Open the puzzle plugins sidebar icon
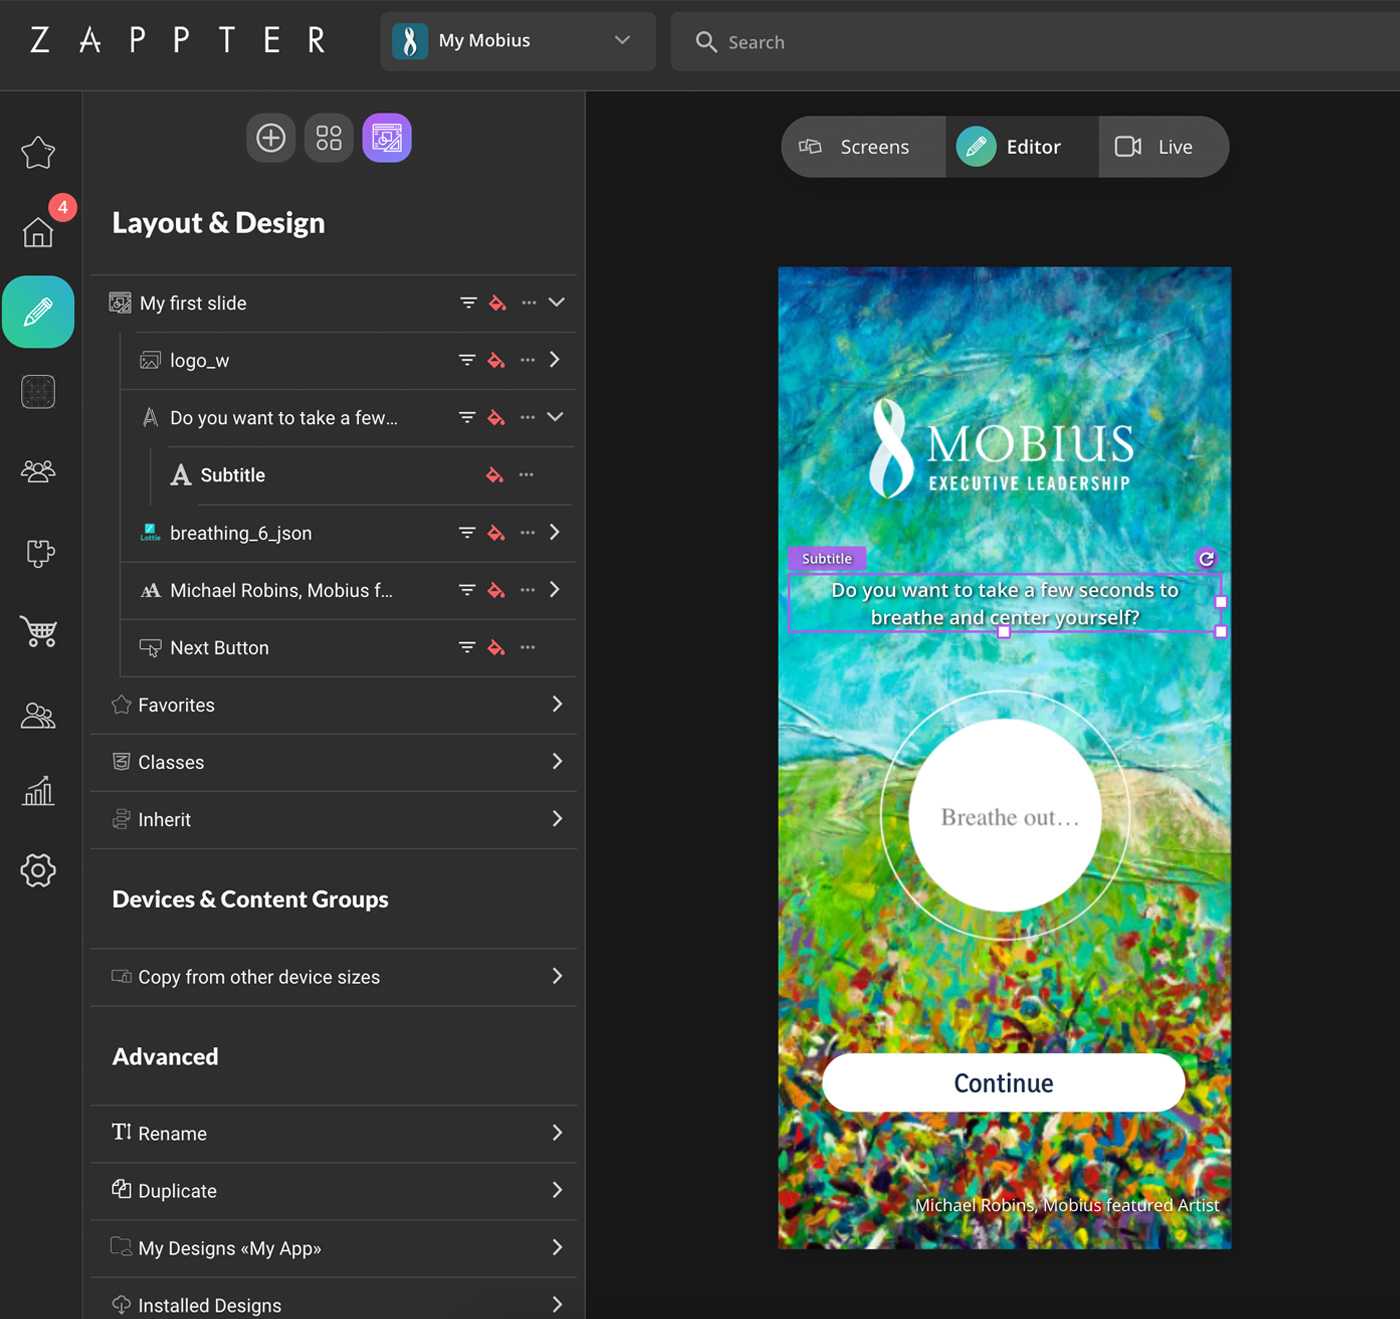The width and height of the screenshot is (1400, 1319). 38,552
